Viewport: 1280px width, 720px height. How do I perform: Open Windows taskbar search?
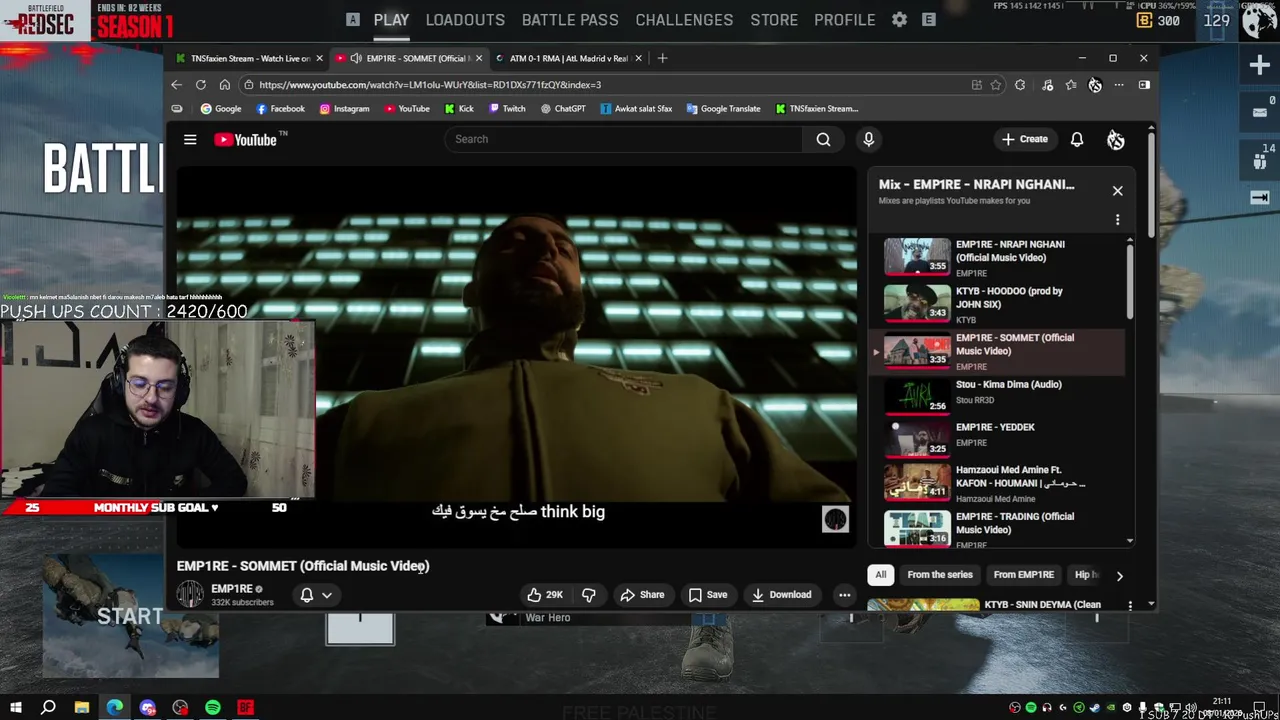tap(48, 708)
